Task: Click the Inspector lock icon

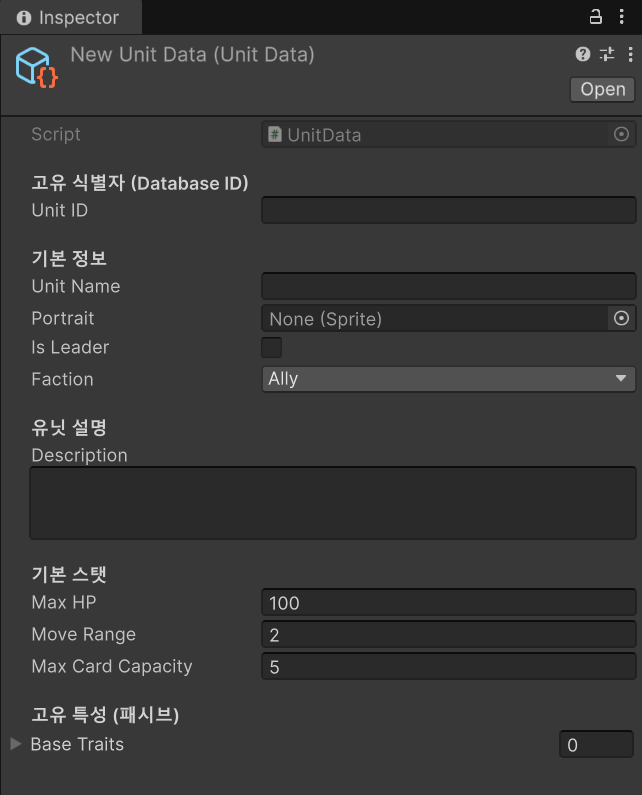Action: point(595,17)
